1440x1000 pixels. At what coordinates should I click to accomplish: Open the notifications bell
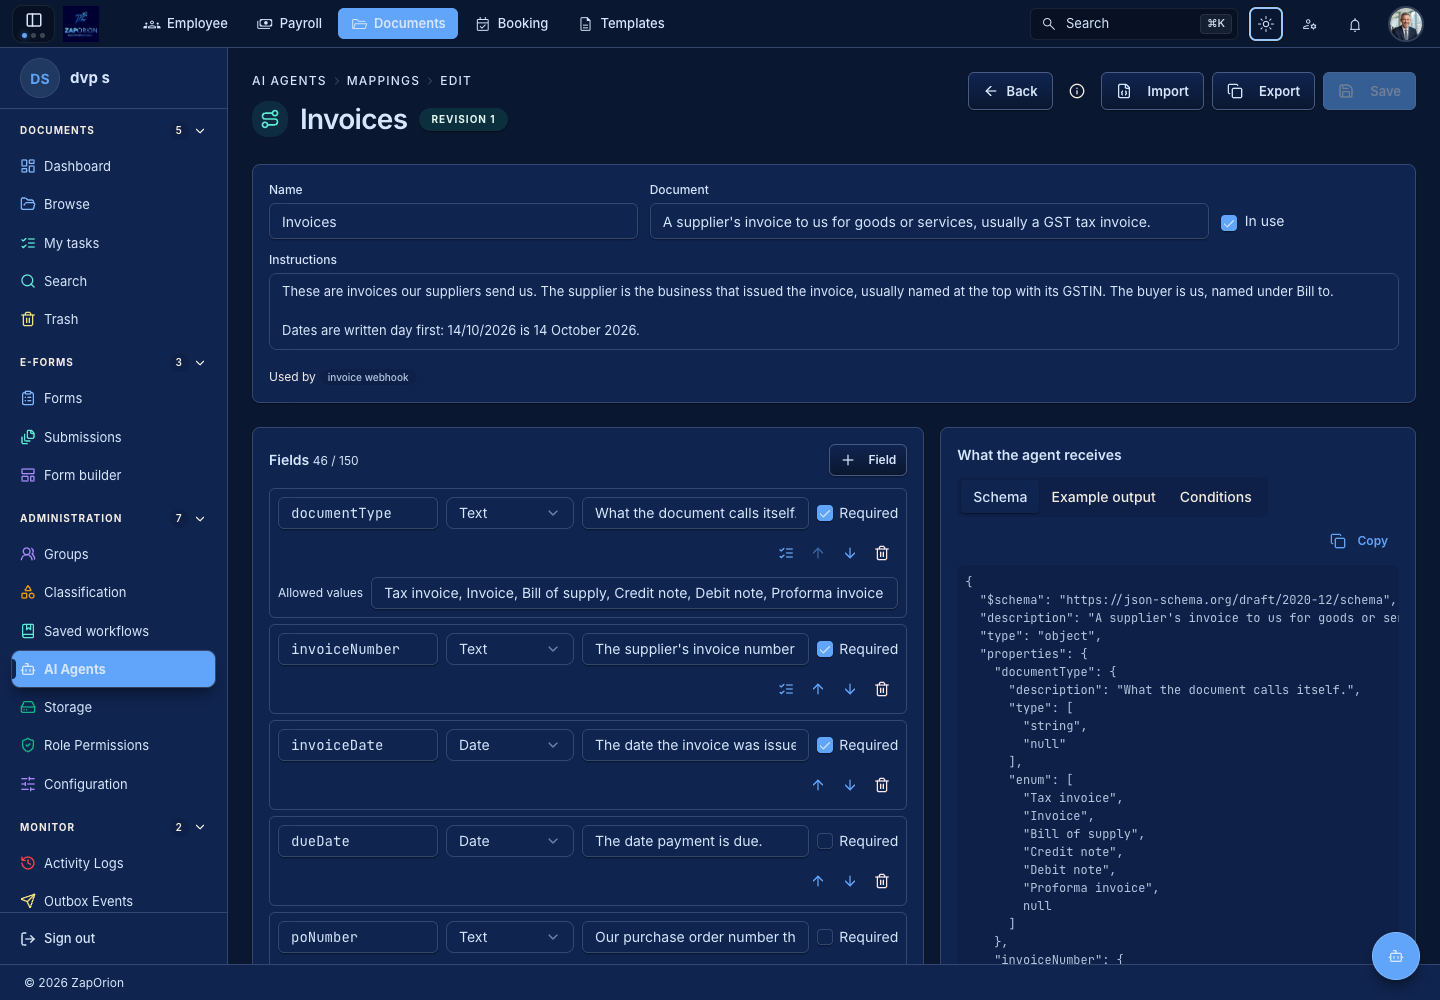click(x=1355, y=24)
